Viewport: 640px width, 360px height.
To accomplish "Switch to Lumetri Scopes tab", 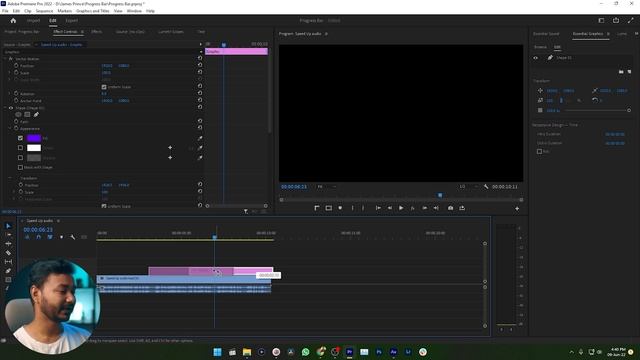I will 171,31.
